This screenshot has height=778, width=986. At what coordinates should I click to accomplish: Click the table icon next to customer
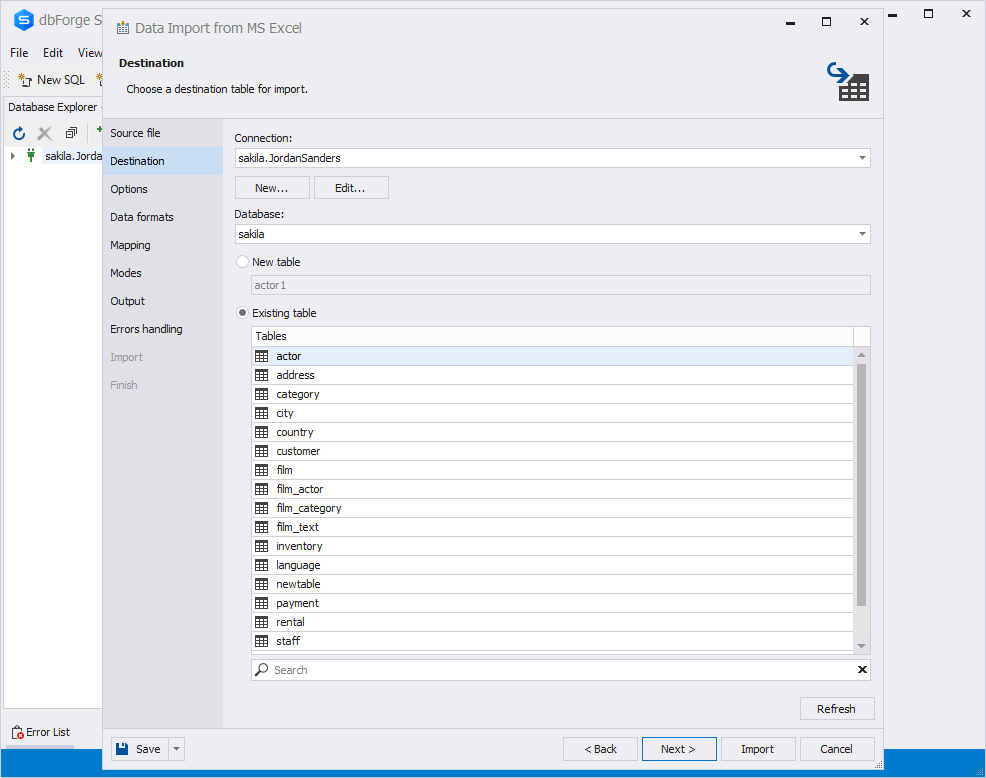pos(262,451)
